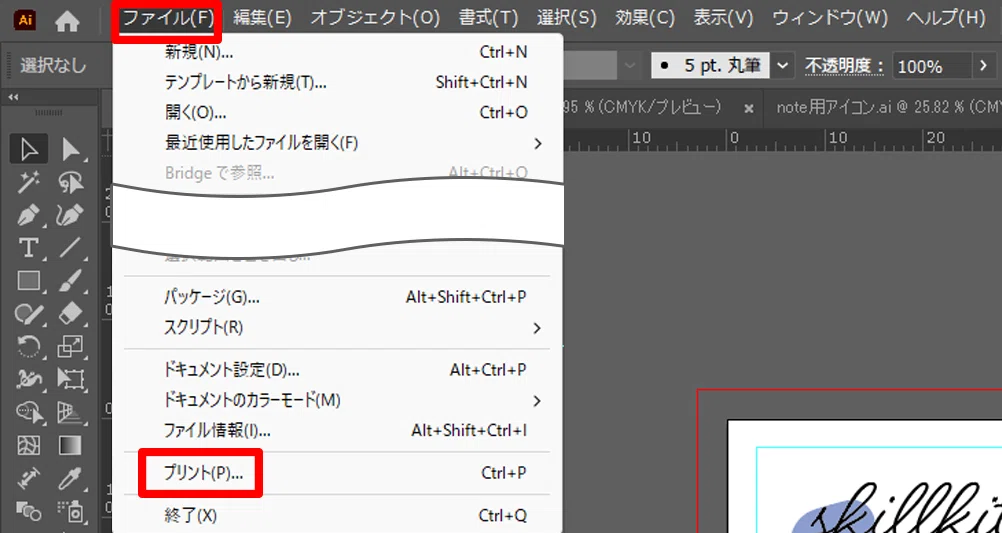Select the Selection (black arrow) tool

coord(28,150)
